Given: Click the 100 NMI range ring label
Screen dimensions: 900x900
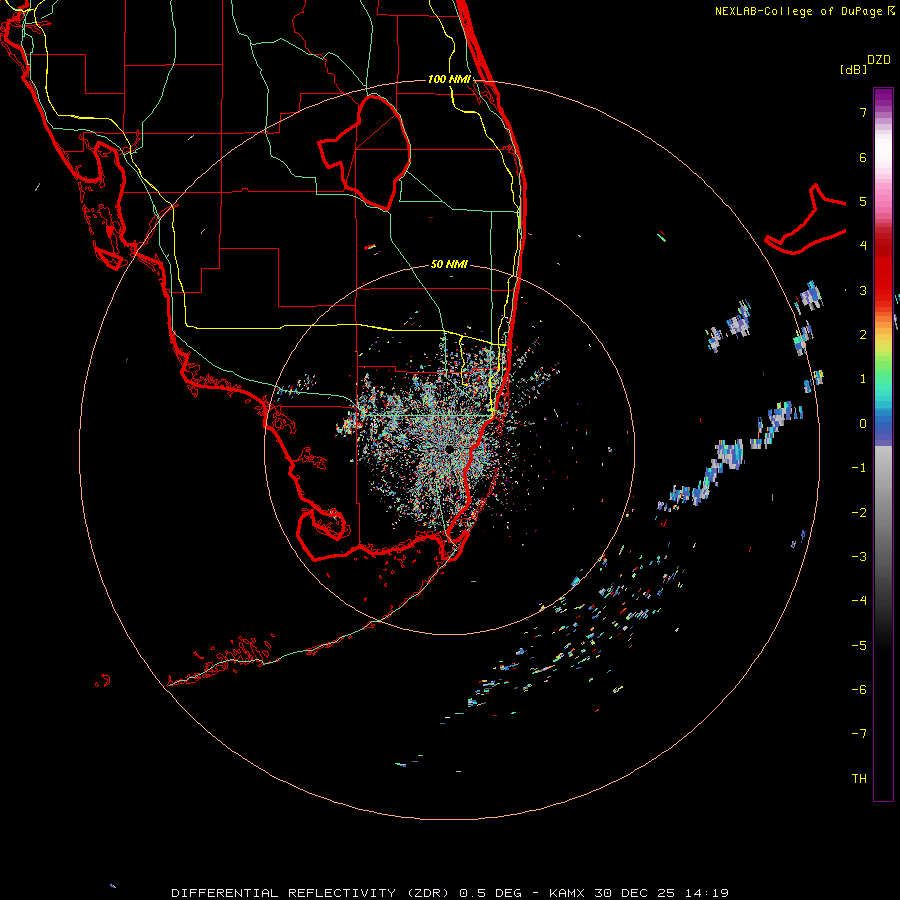Looking at the screenshot, I should [x=449, y=79].
